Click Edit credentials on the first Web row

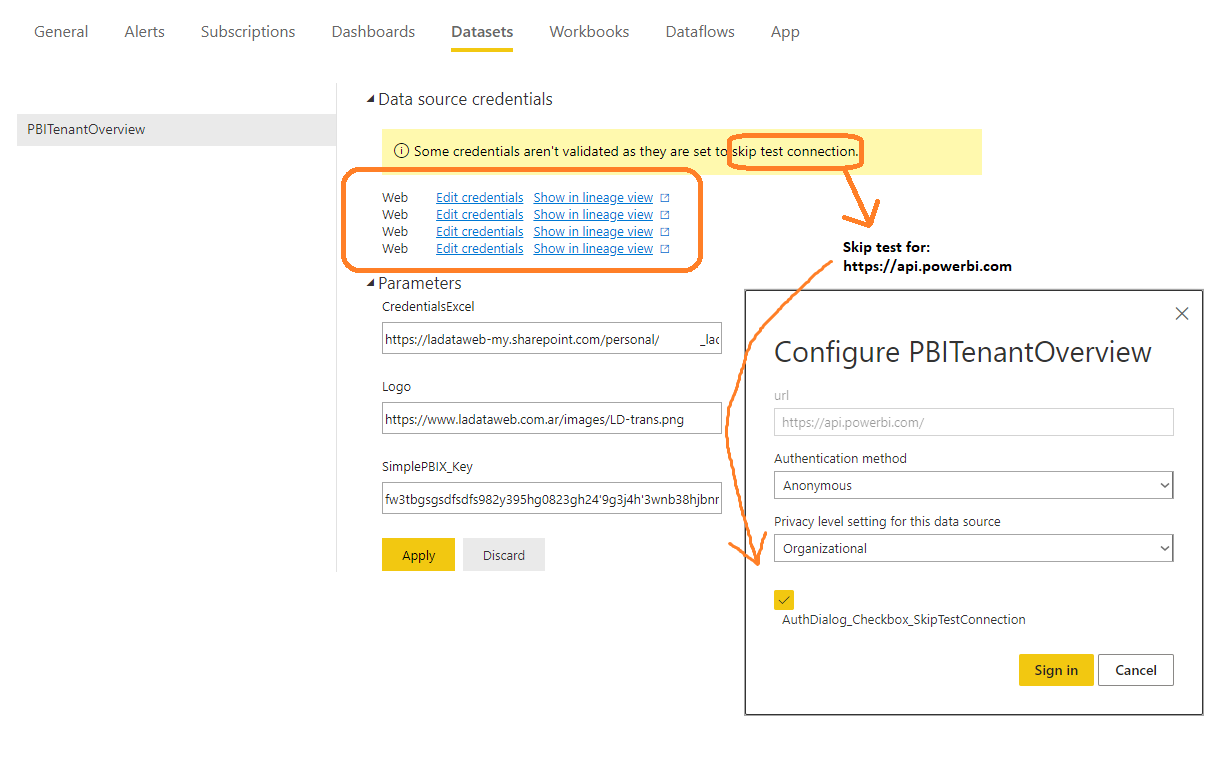click(479, 198)
